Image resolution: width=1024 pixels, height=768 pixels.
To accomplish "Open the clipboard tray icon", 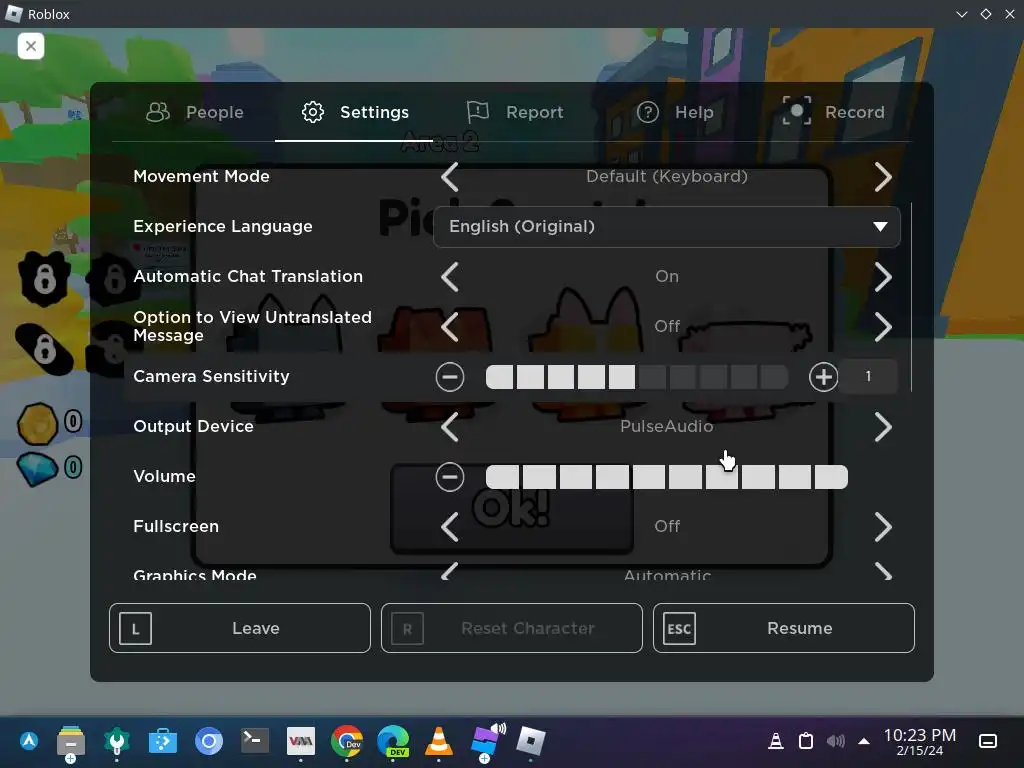I will click(x=806, y=741).
